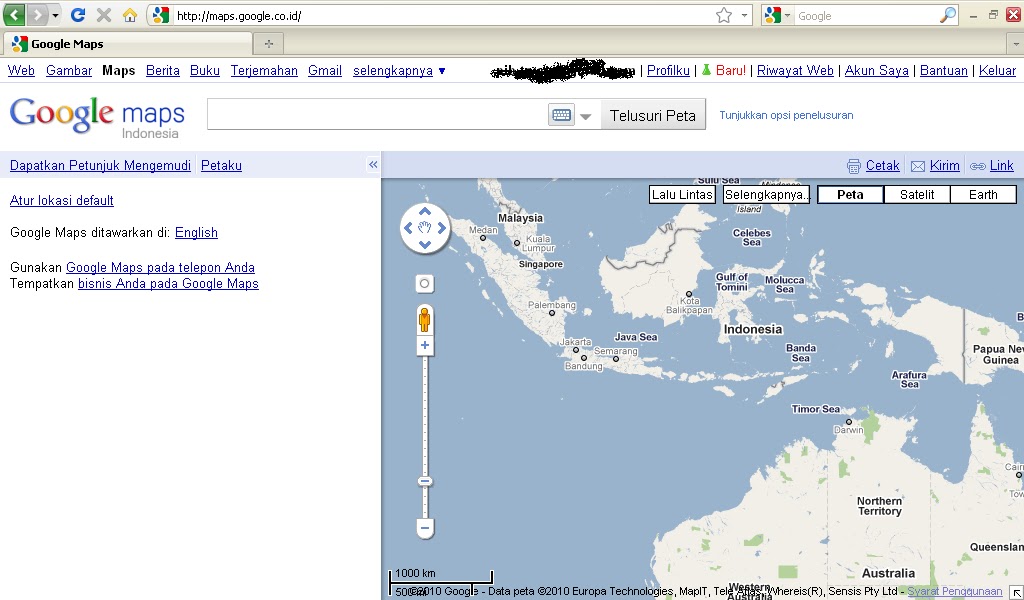The width and height of the screenshot is (1024, 600).
Task: Select the Dapatkan Petunjuk Mengemudi tab
Action: pyautogui.click(x=101, y=166)
